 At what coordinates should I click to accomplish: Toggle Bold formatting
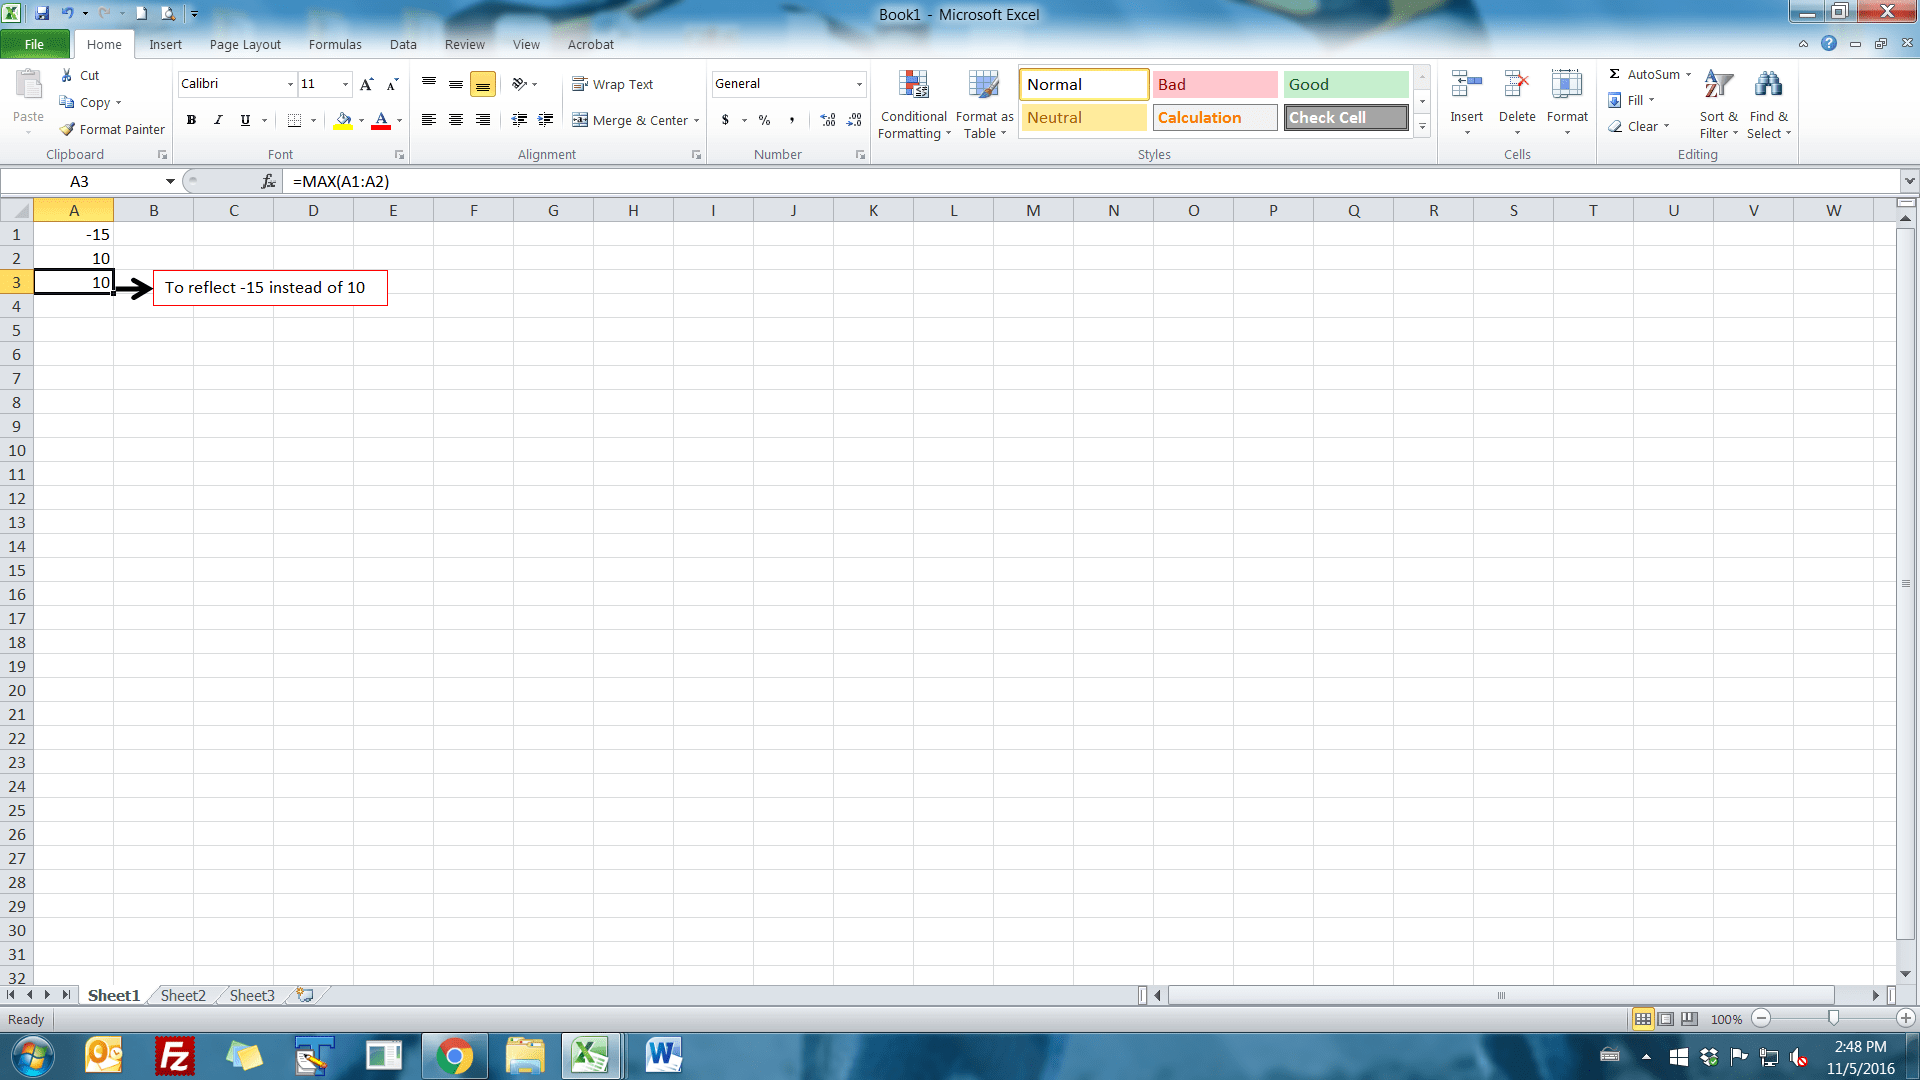click(191, 120)
